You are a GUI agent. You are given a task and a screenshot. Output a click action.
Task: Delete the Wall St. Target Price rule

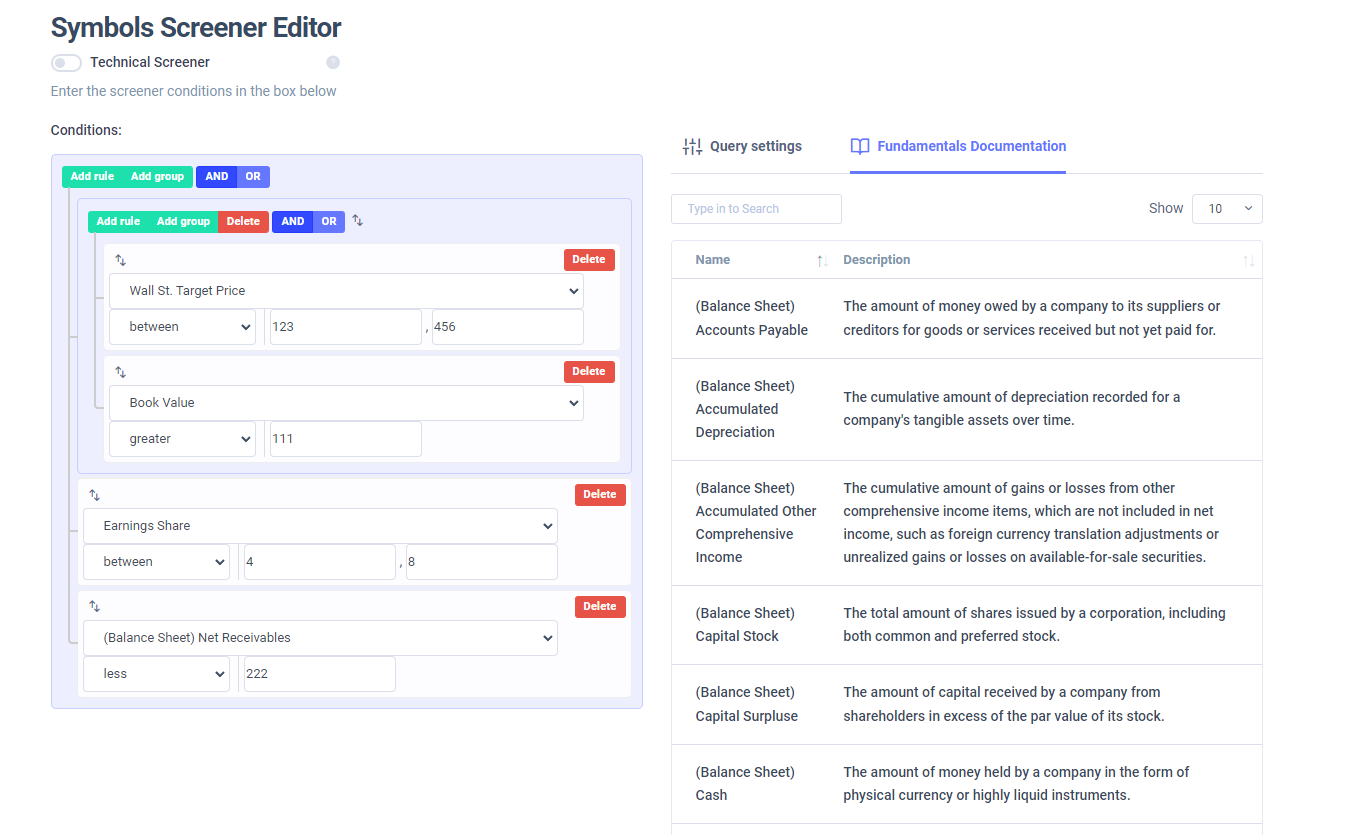(x=589, y=260)
